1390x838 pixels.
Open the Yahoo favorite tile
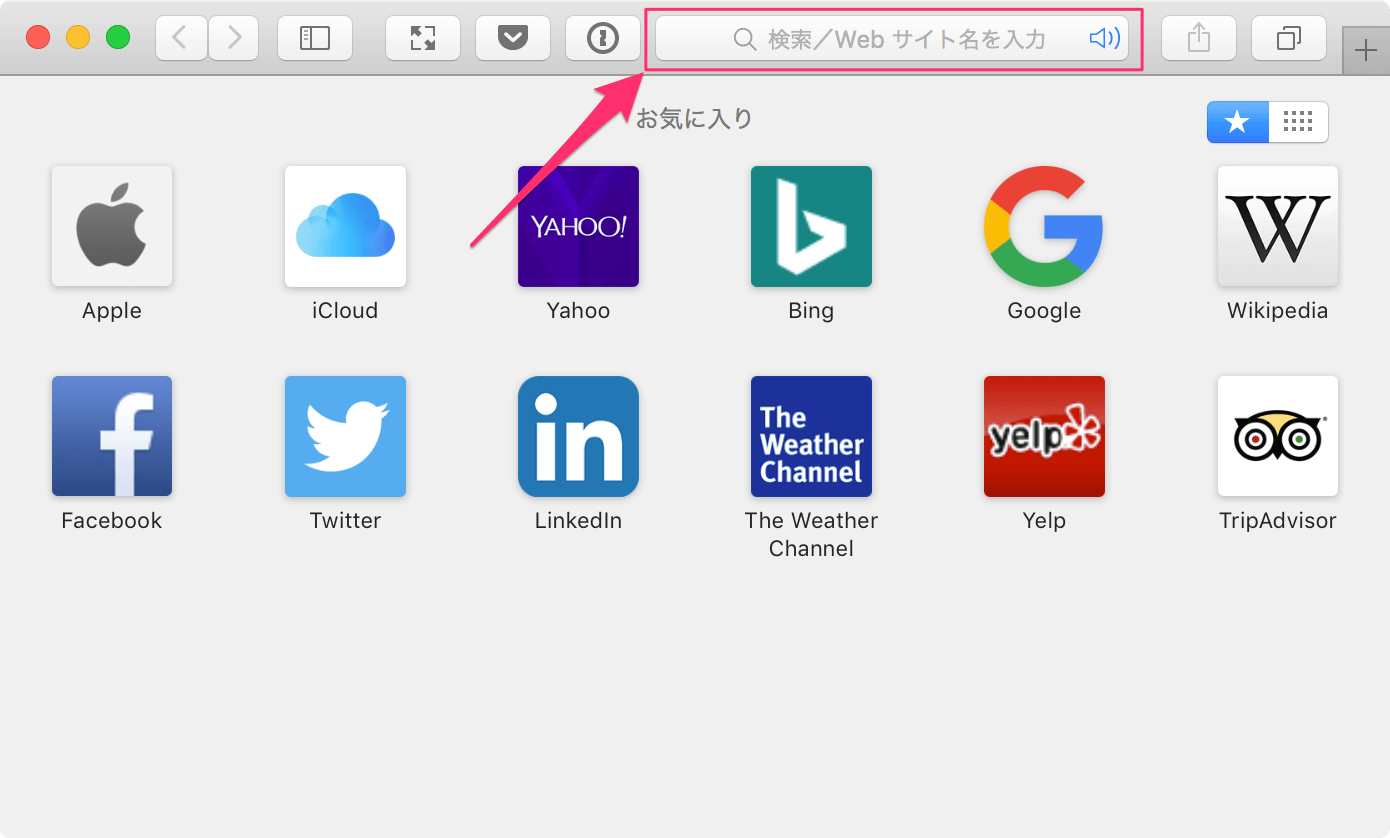578,226
